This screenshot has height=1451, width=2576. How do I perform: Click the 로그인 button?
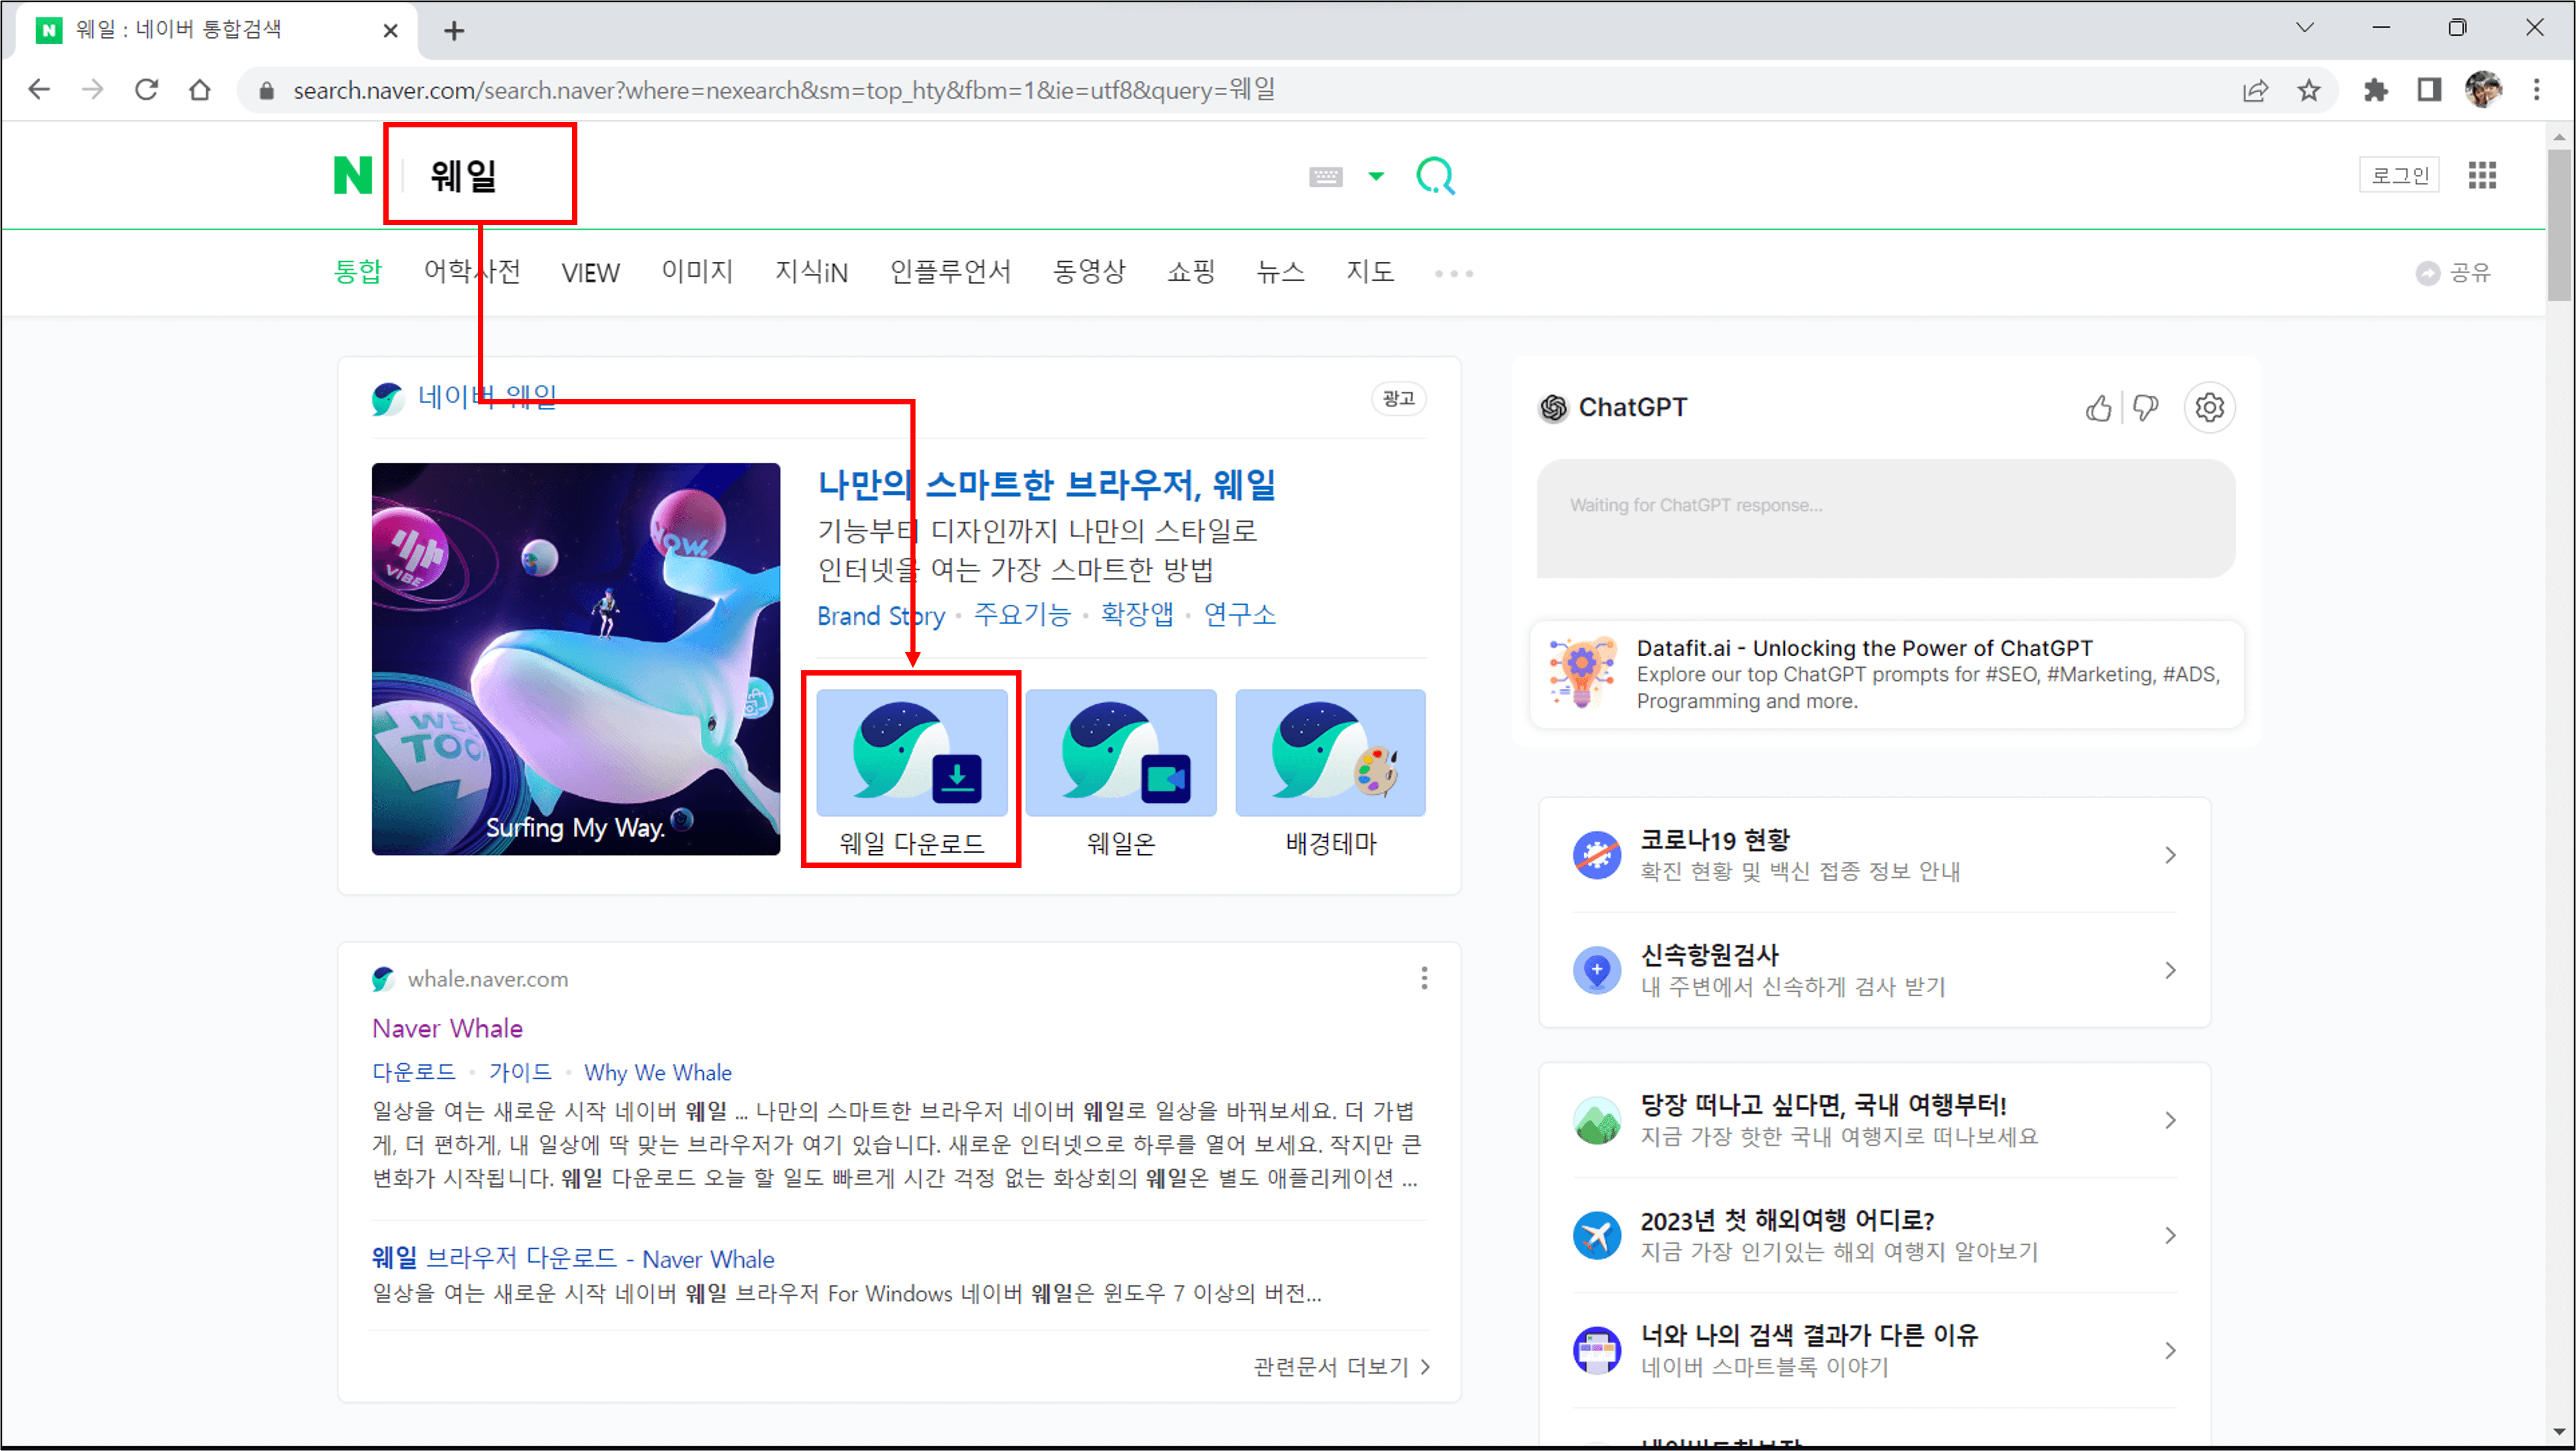point(2399,176)
